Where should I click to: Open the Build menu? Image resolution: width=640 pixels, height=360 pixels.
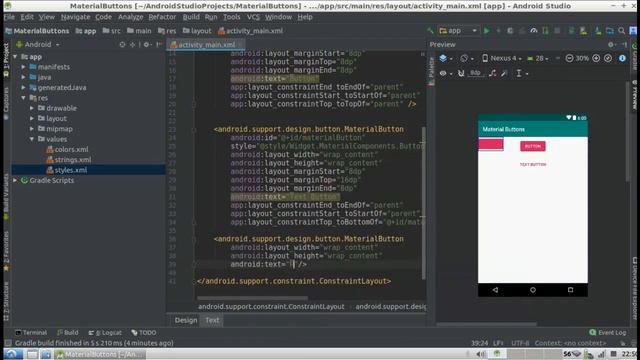click(191, 17)
